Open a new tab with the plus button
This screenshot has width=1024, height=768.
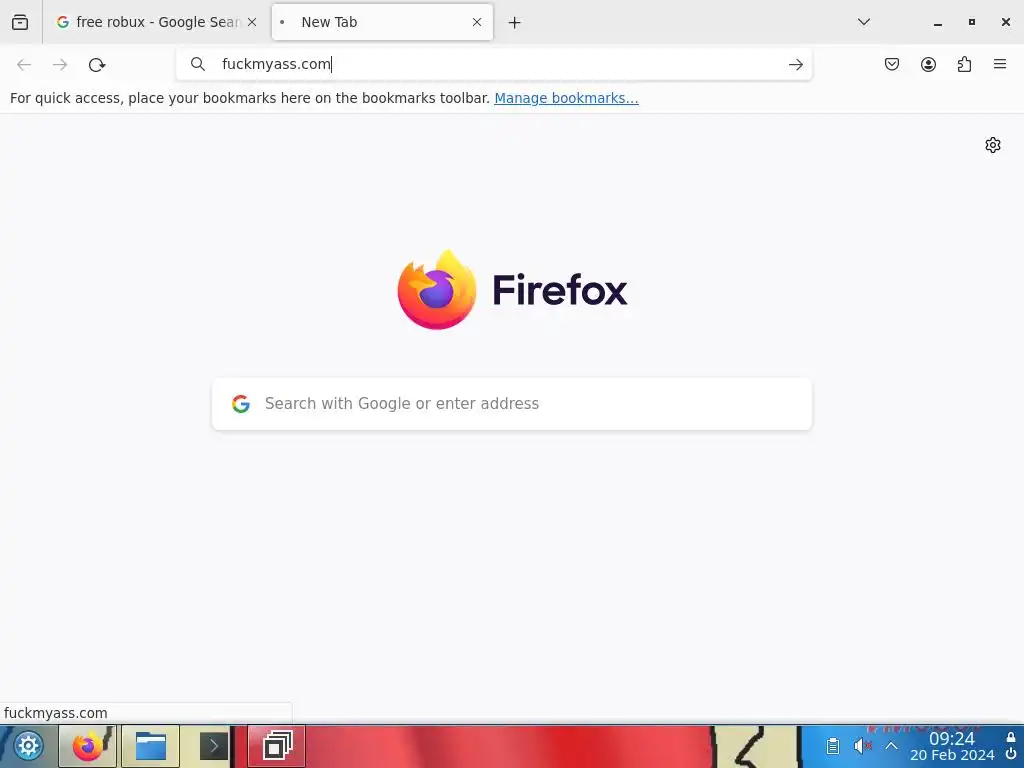click(x=515, y=23)
